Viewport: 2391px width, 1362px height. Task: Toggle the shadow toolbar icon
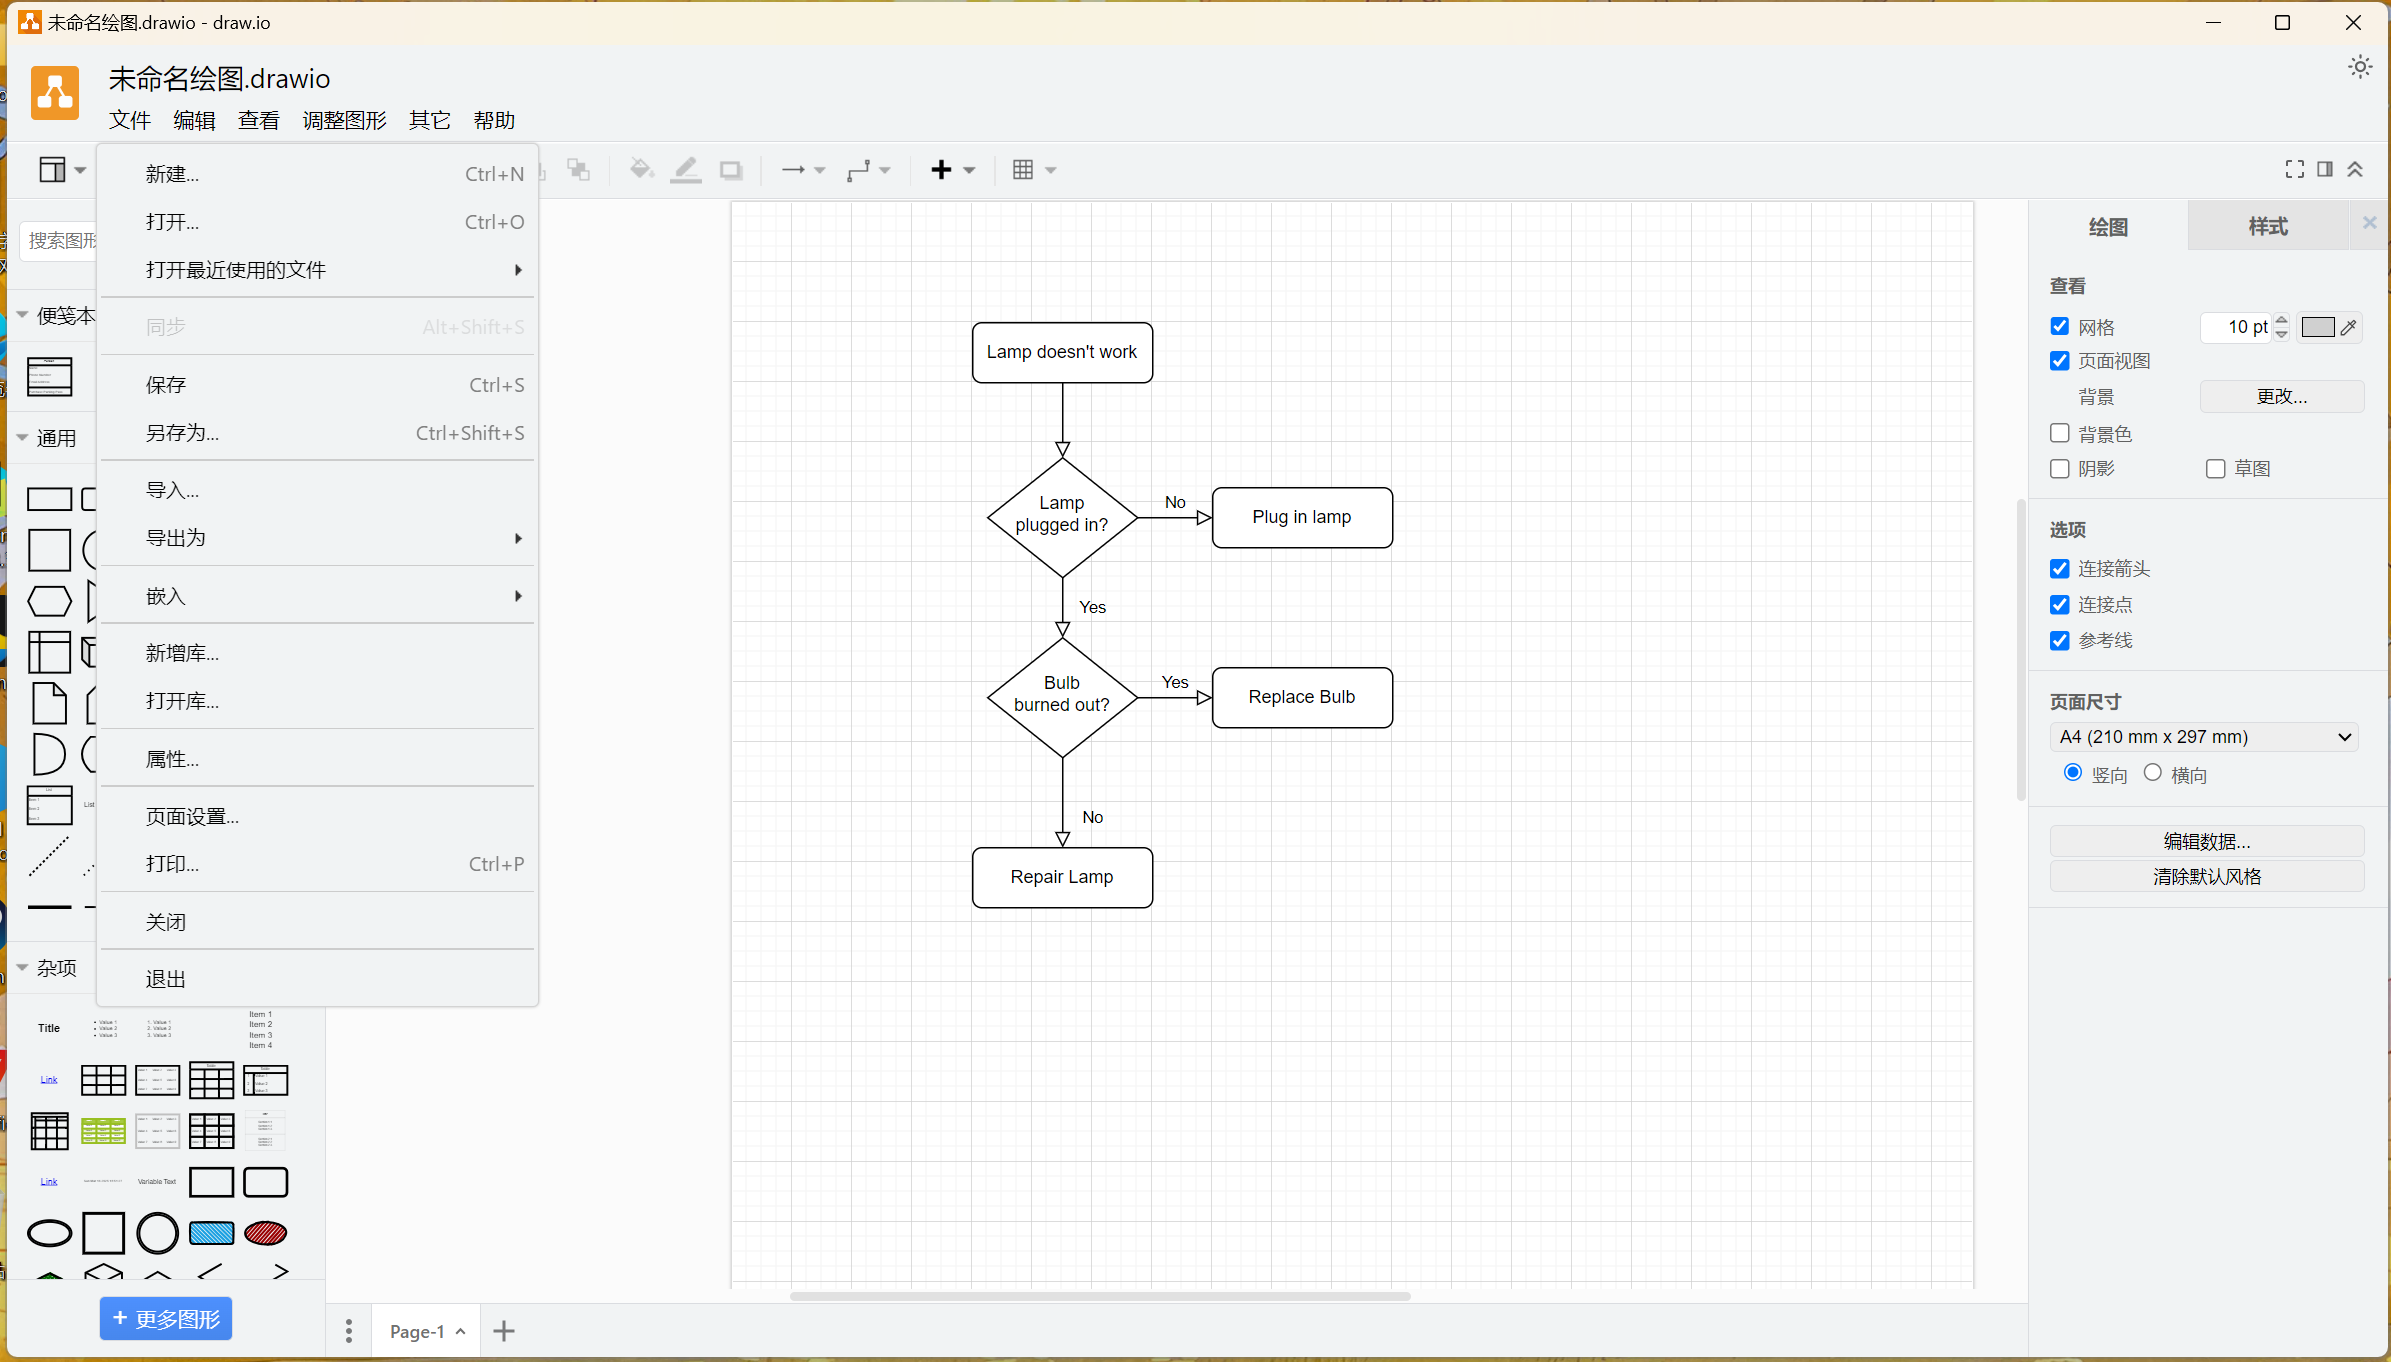point(731,170)
